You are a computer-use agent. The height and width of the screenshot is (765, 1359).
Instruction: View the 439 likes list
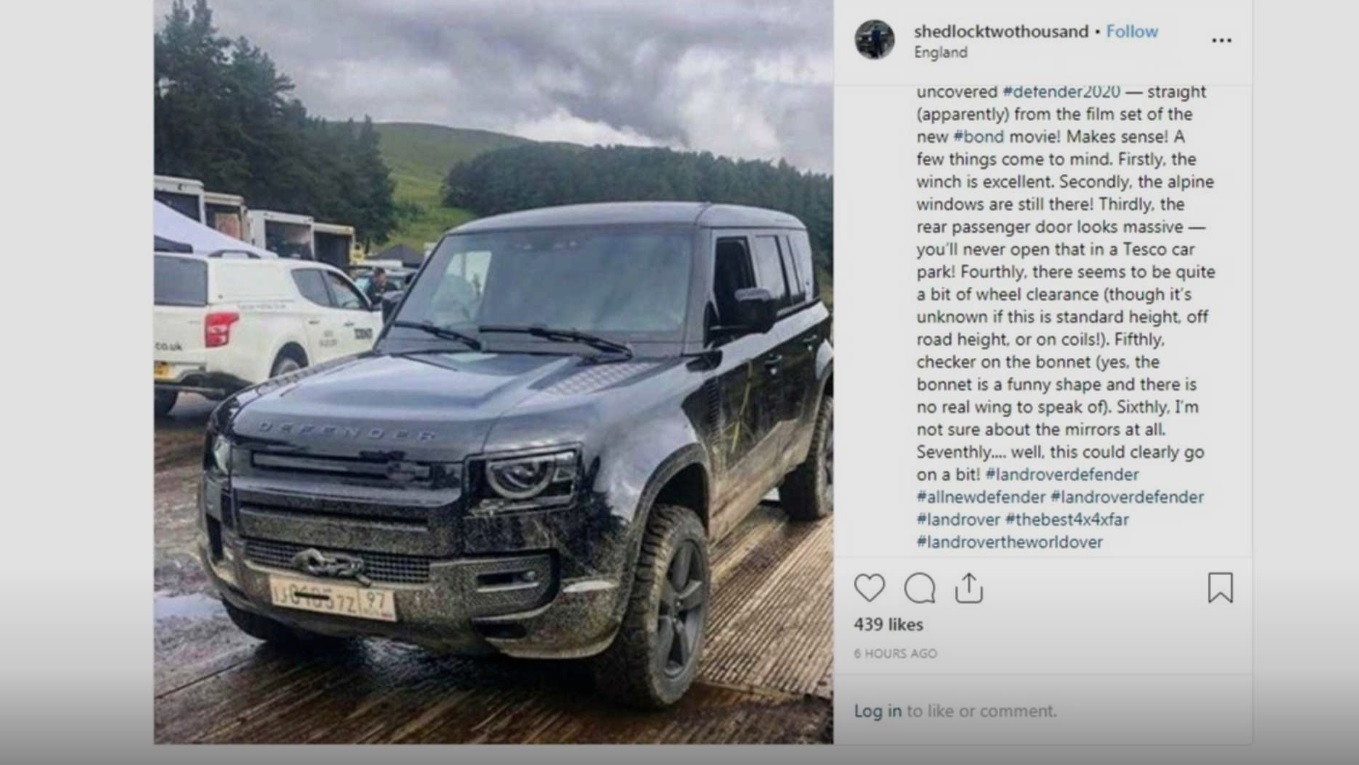pos(888,625)
